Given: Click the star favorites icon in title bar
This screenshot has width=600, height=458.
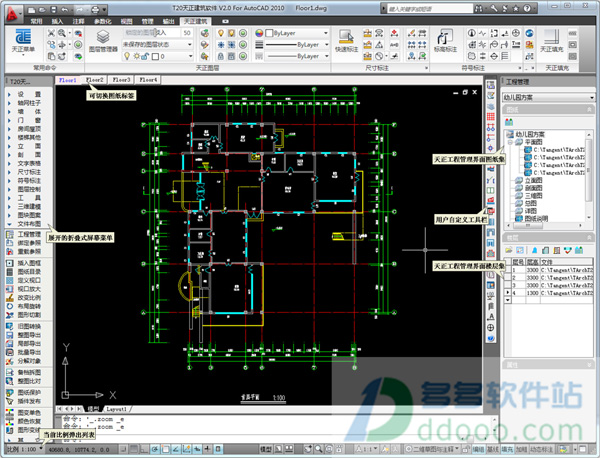Looking at the screenshot, I should [516, 8].
